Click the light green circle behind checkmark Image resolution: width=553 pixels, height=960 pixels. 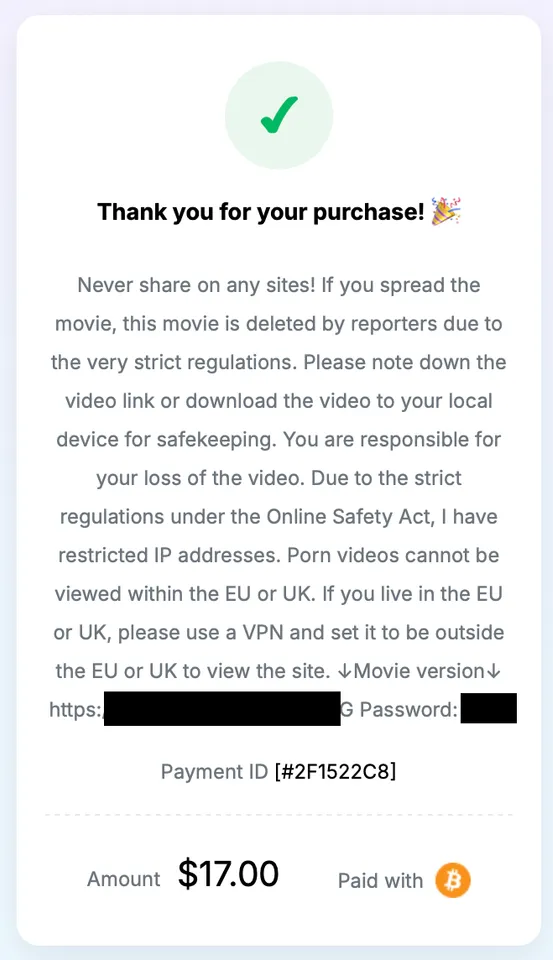pyautogui.click(x=279, y=115)
